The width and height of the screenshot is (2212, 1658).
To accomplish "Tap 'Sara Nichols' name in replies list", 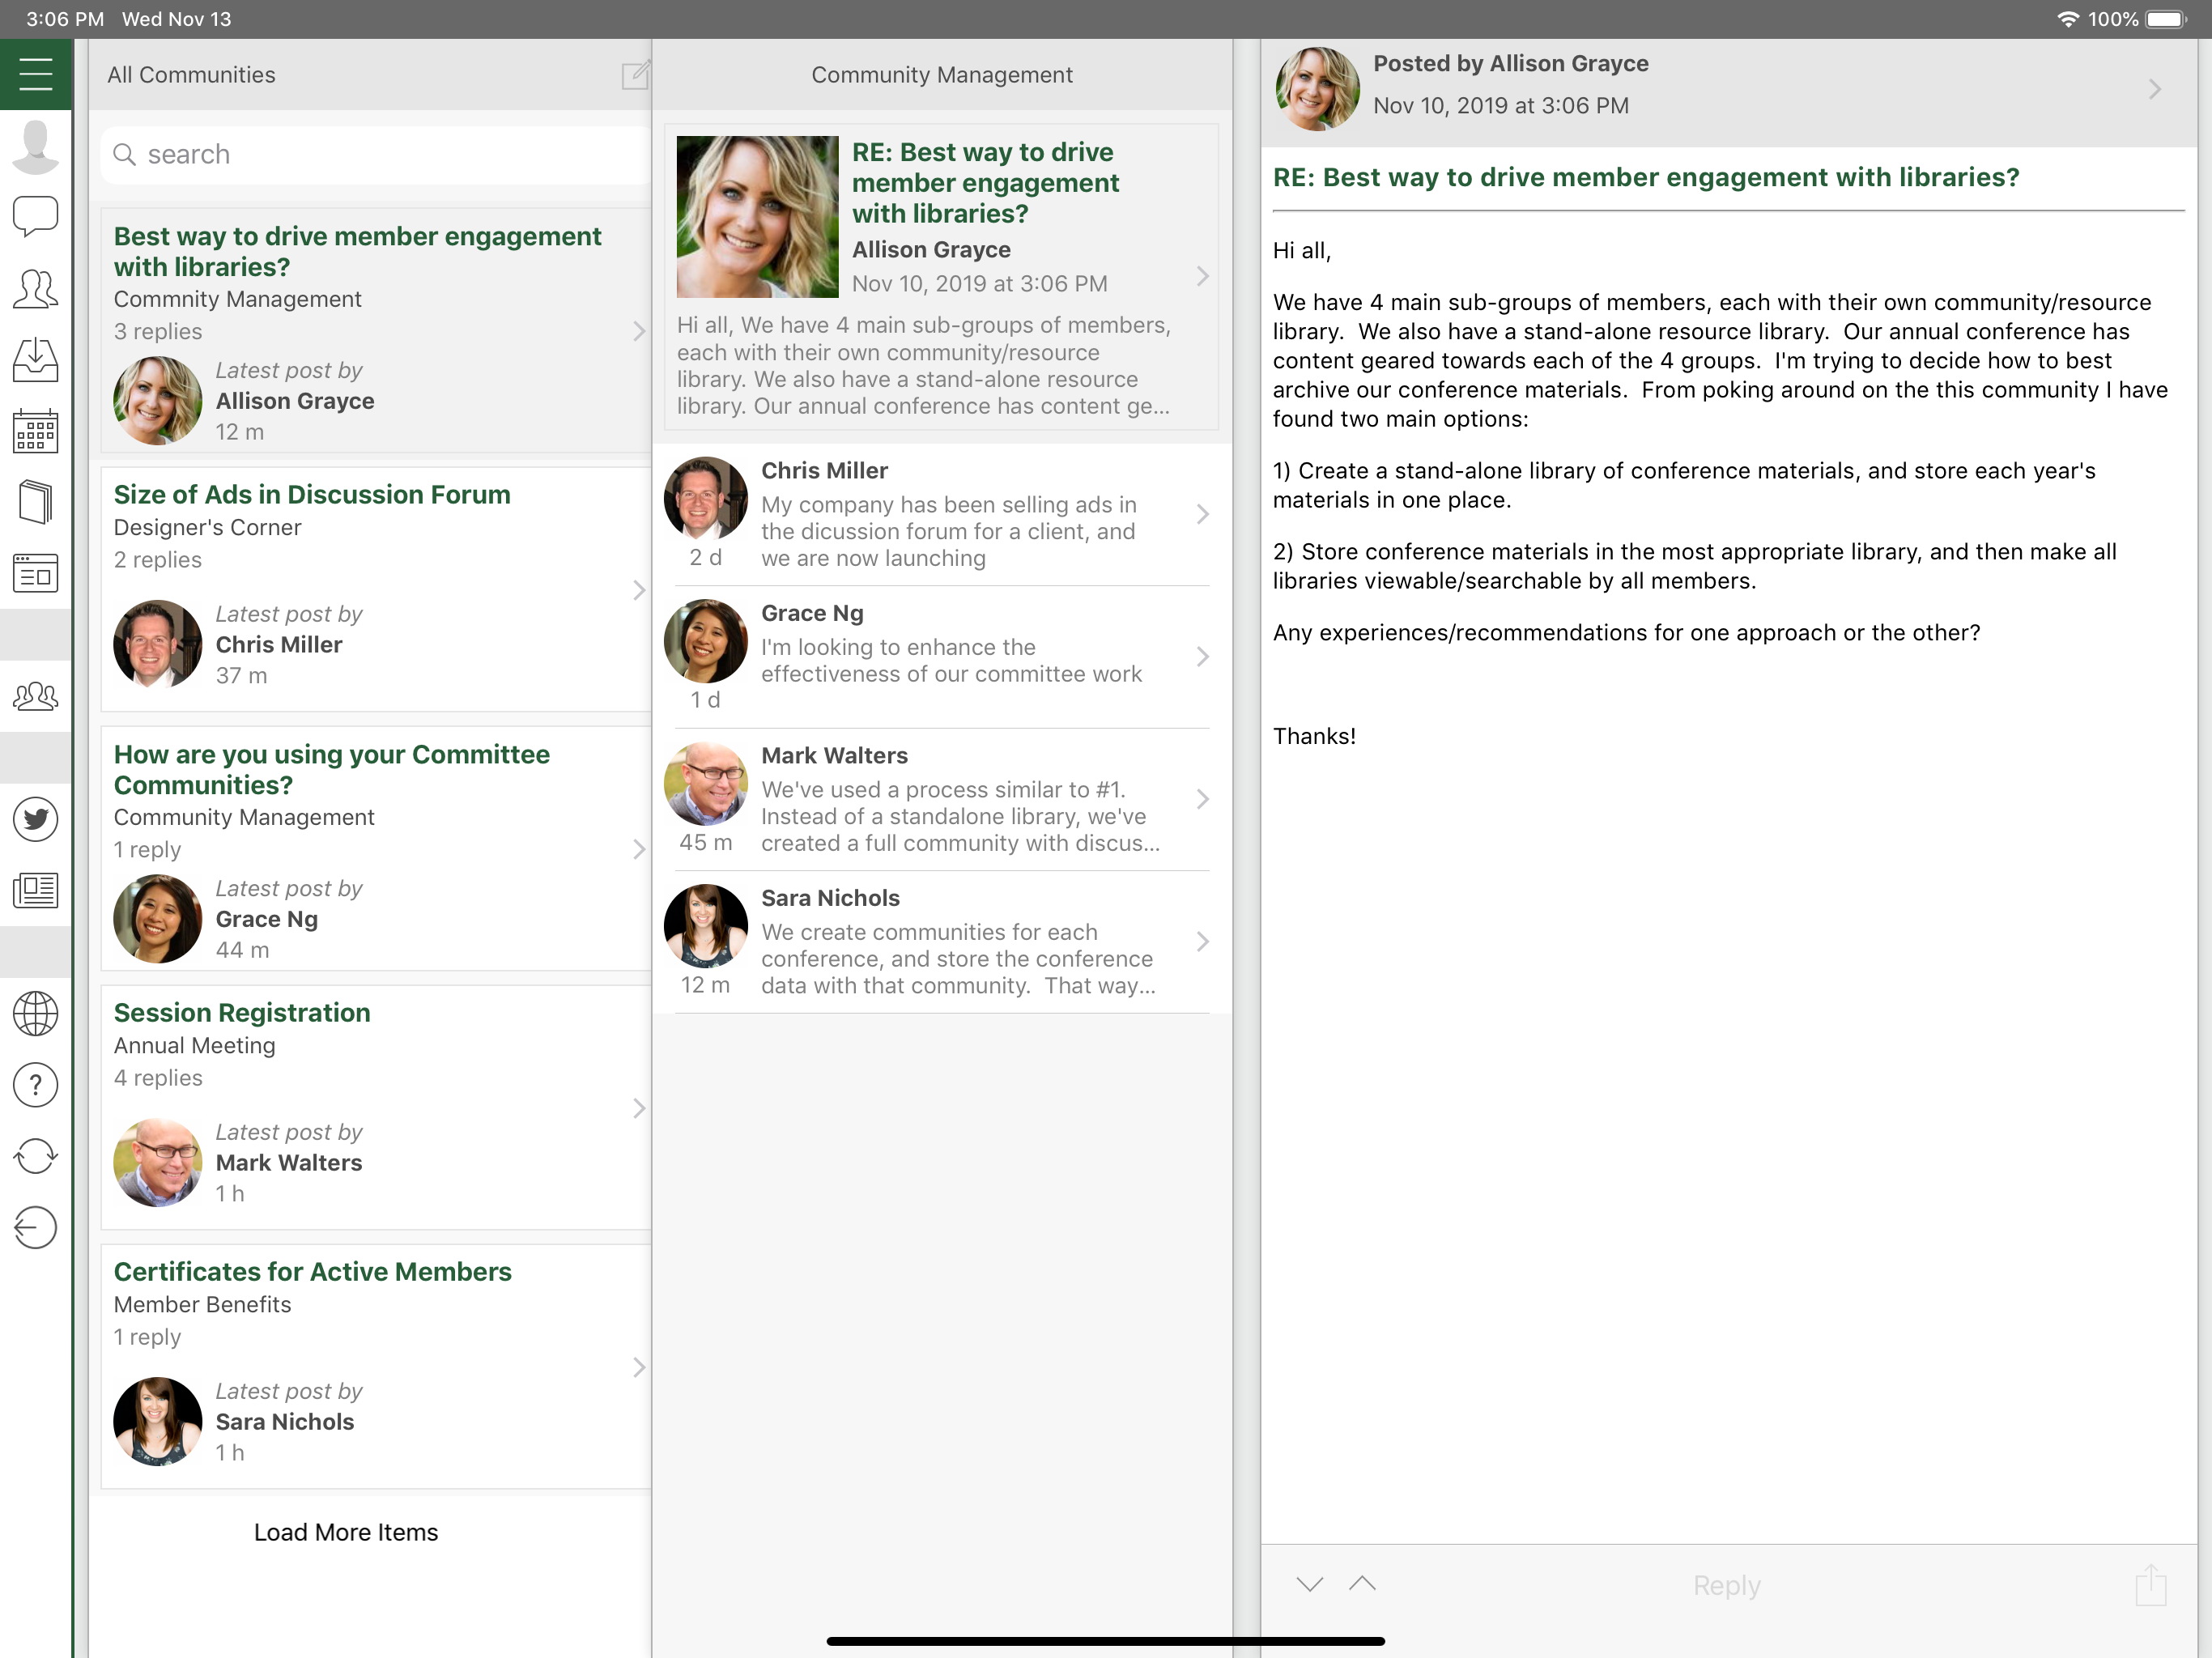I will tap(830, 898).
